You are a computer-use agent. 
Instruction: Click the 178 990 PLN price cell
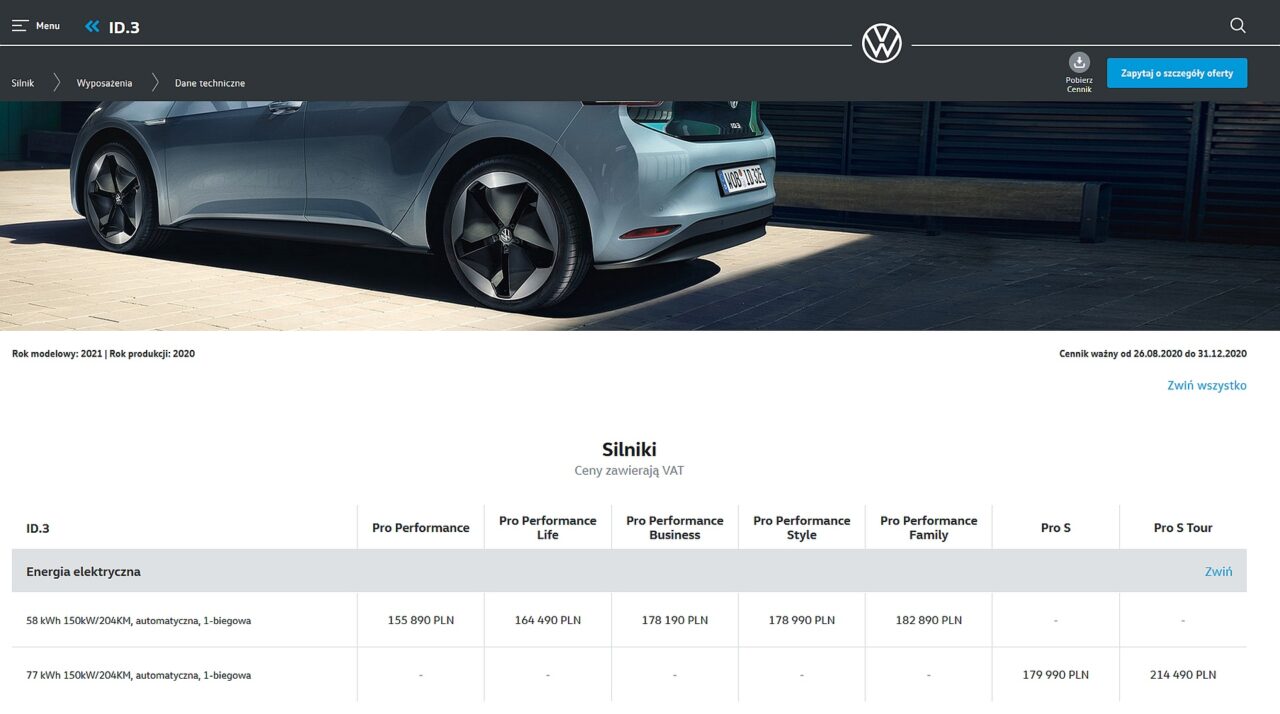(802, 620)
